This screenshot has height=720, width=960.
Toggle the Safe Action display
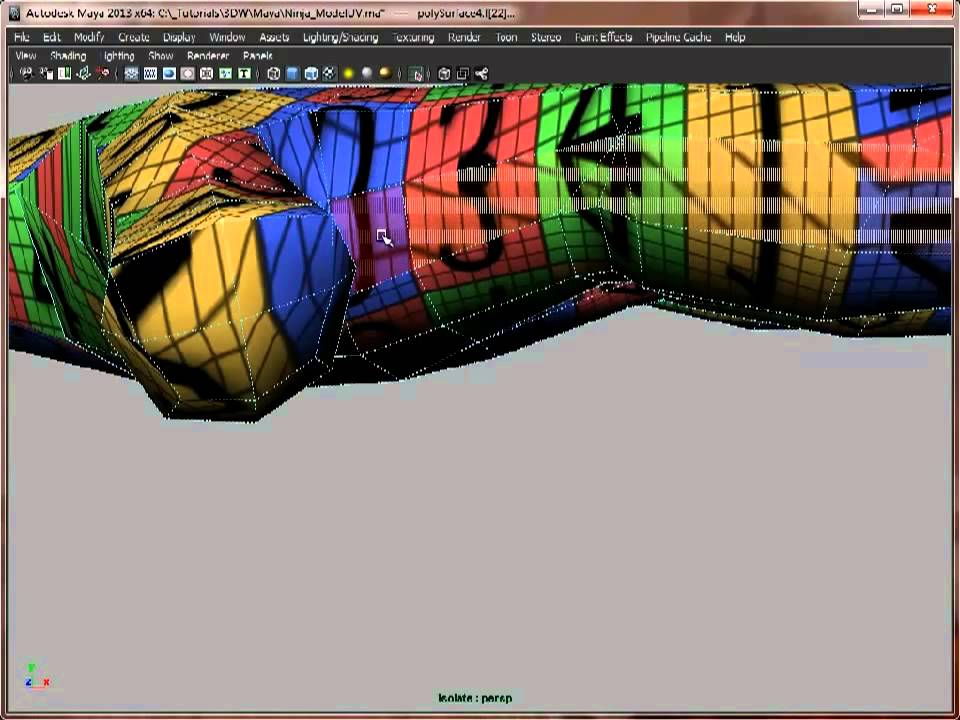click(x=225, y=74)
